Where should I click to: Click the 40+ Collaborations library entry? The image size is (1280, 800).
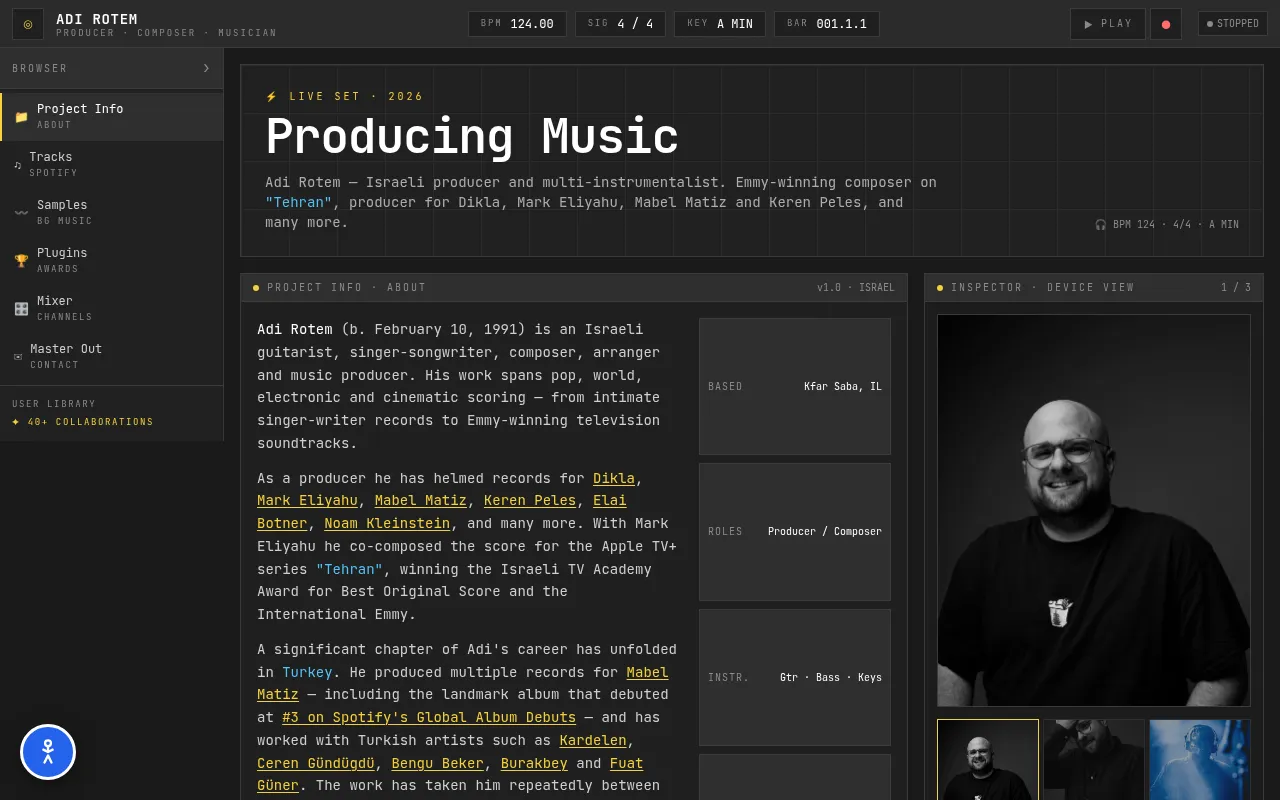(x=83, y=422)
